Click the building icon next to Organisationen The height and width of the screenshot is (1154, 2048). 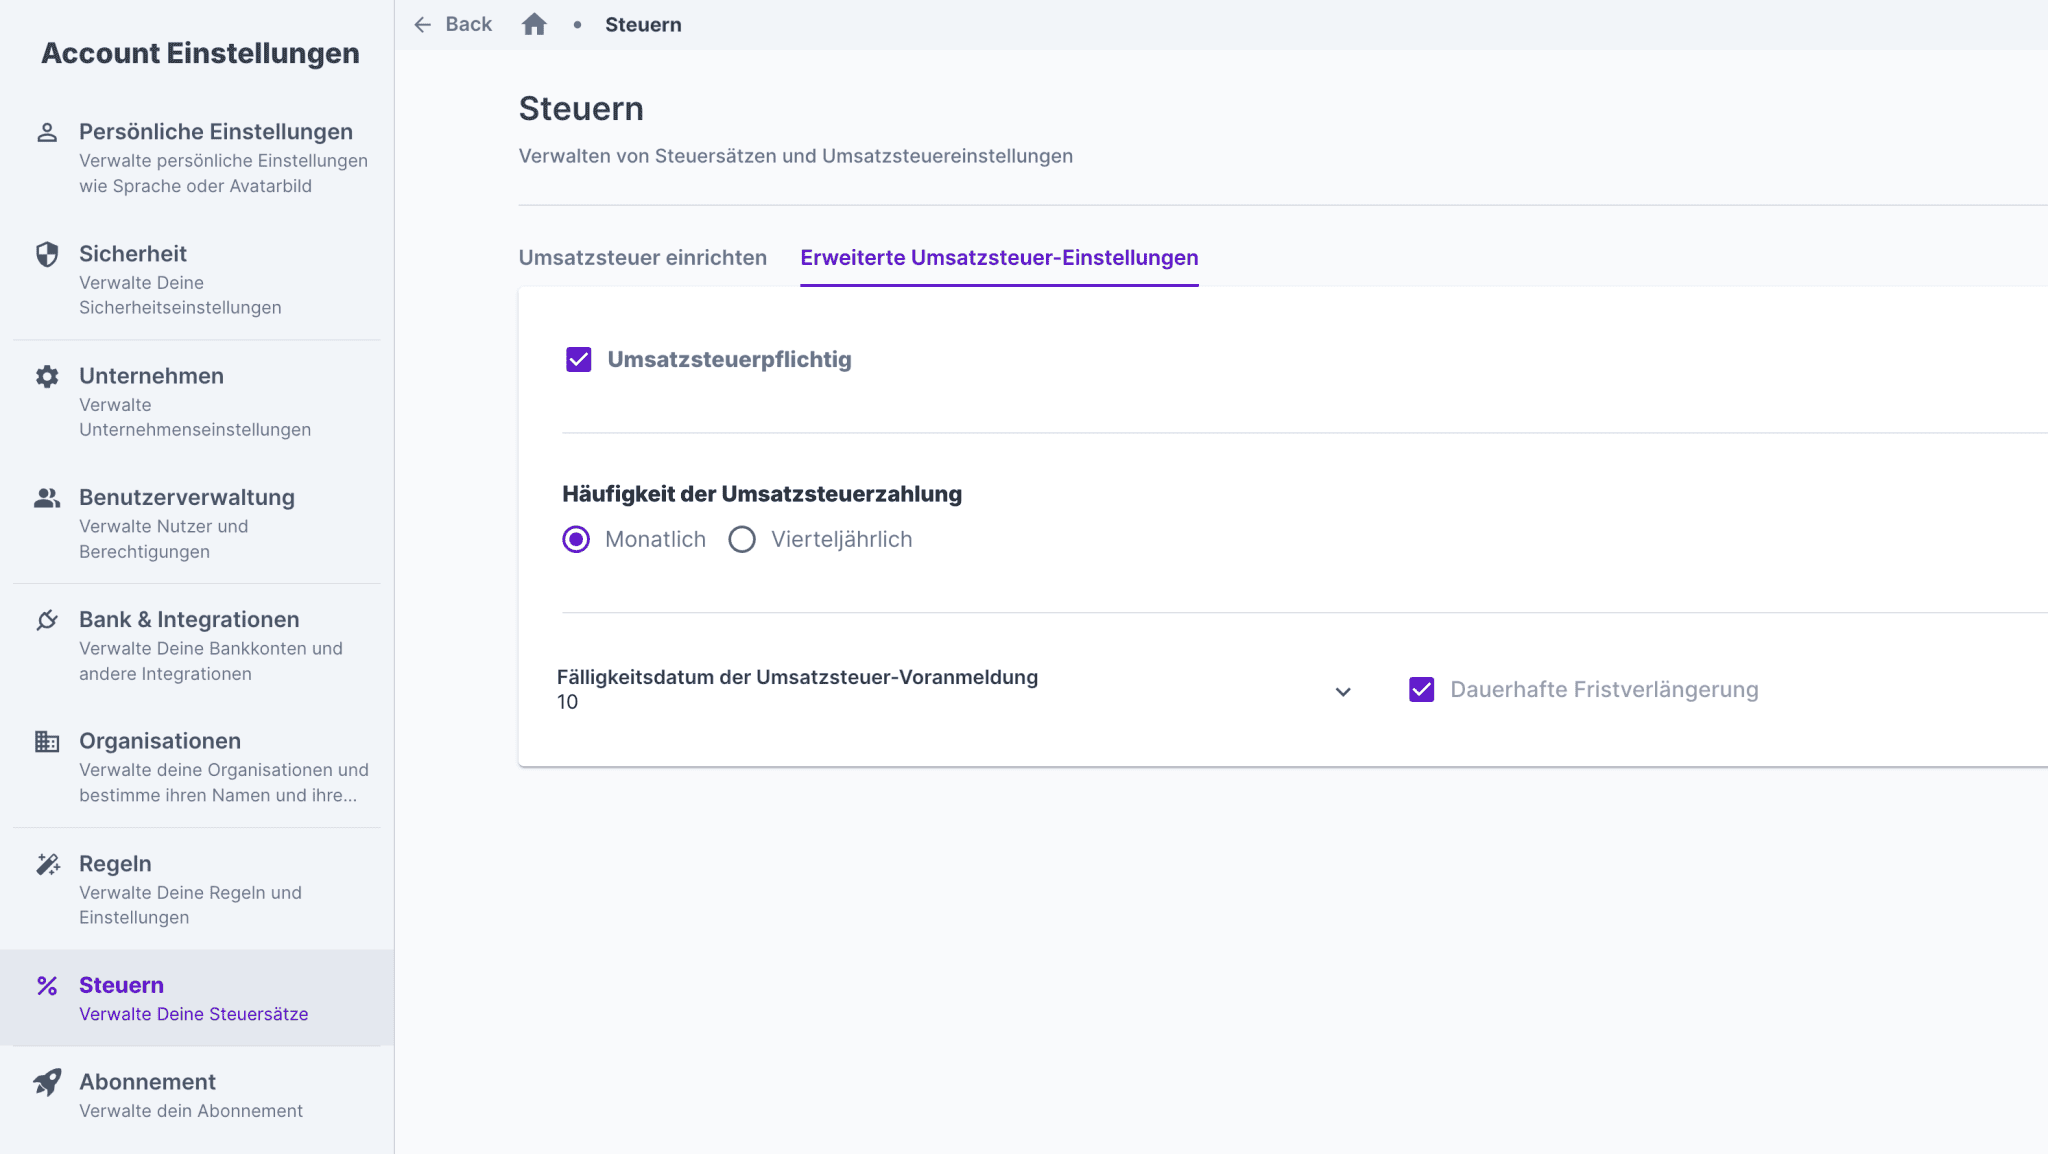47,741
